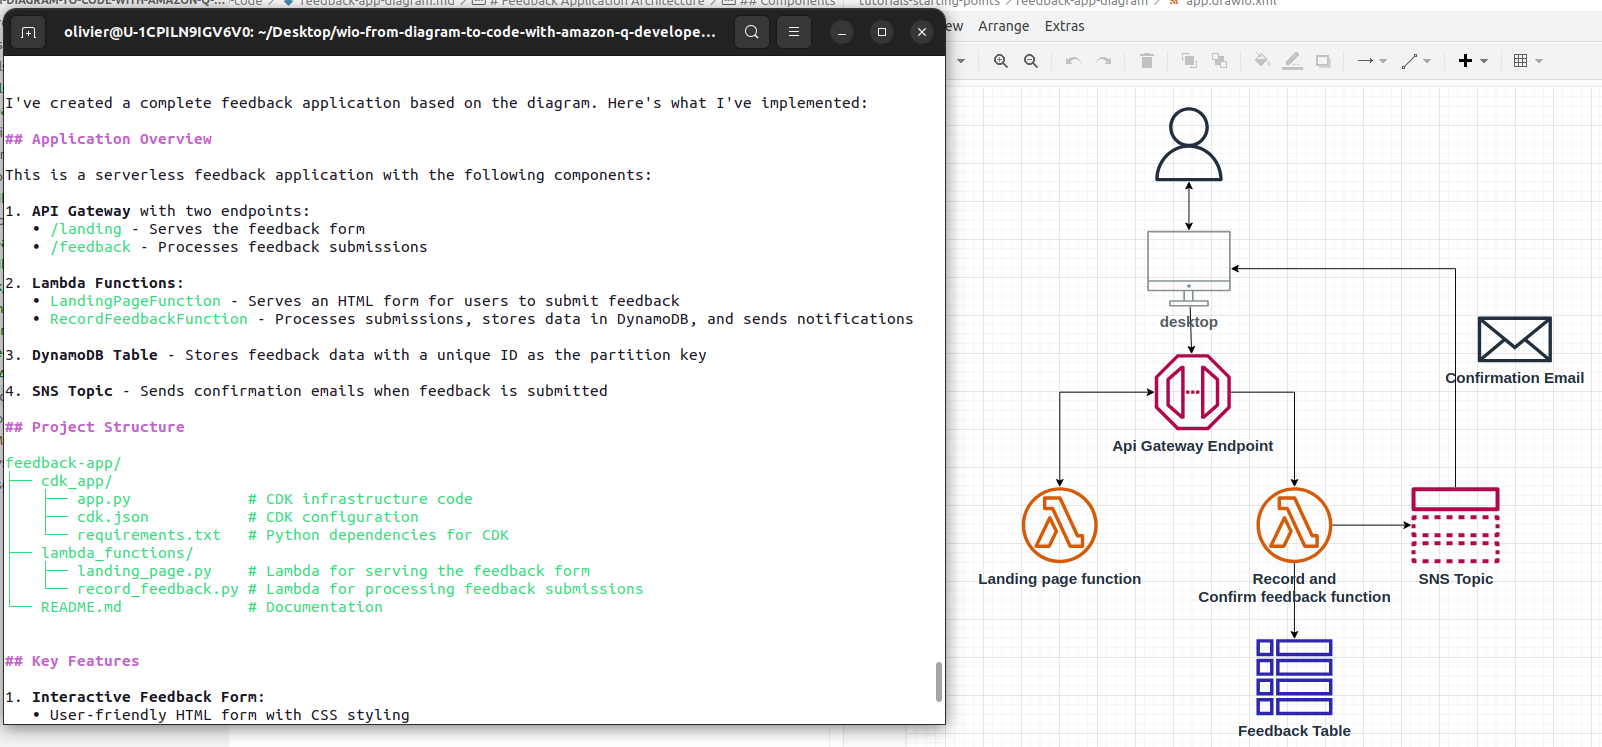Click 'feedback-app/' root folder text
Viewport: 1602px width, 747px height.
point(63,463)
